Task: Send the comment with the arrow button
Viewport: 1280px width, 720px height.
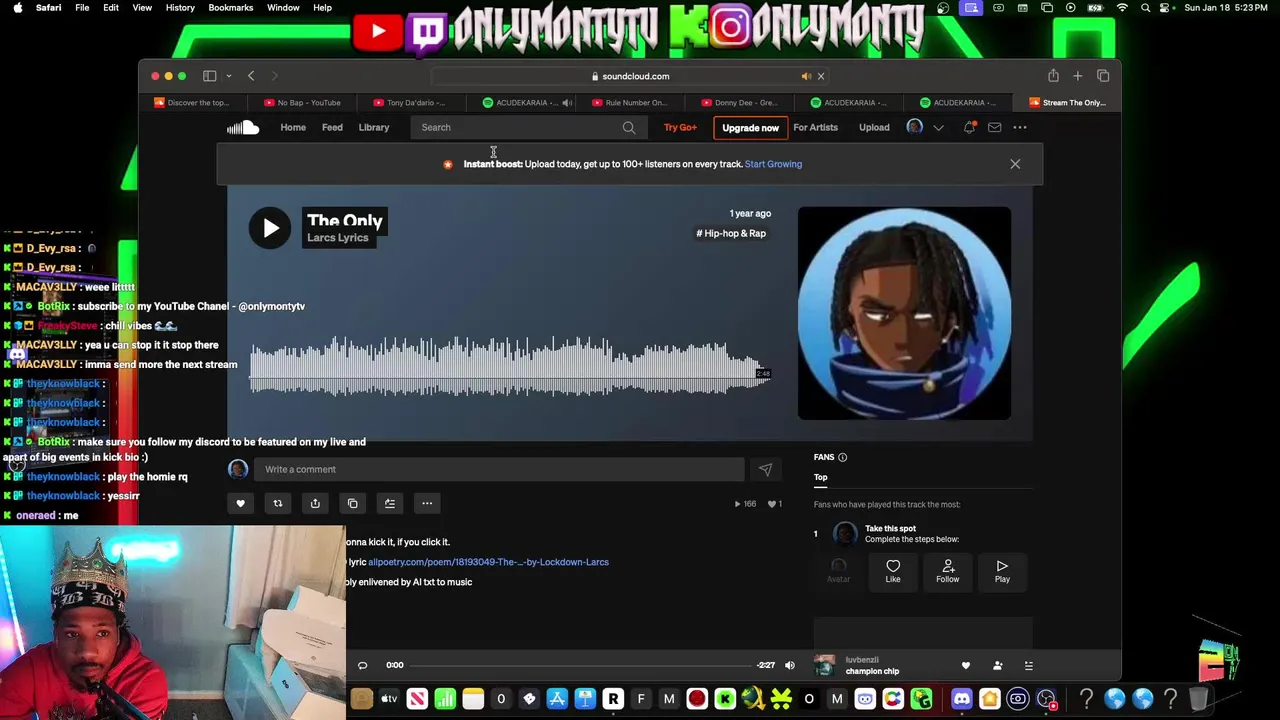Action: click(x=765, y=469)
